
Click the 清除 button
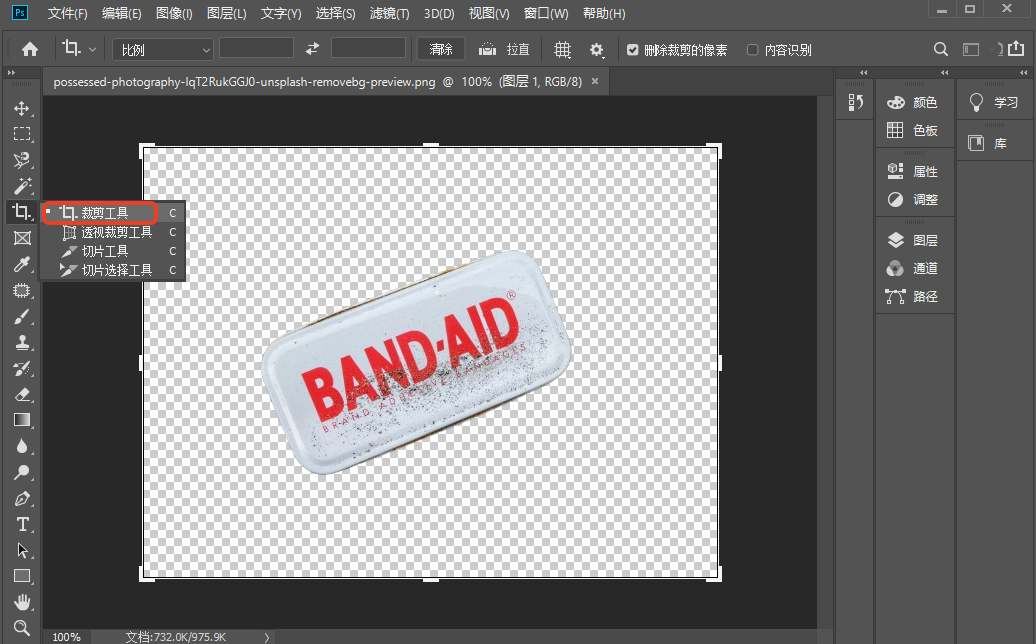(x=441, y=50)
